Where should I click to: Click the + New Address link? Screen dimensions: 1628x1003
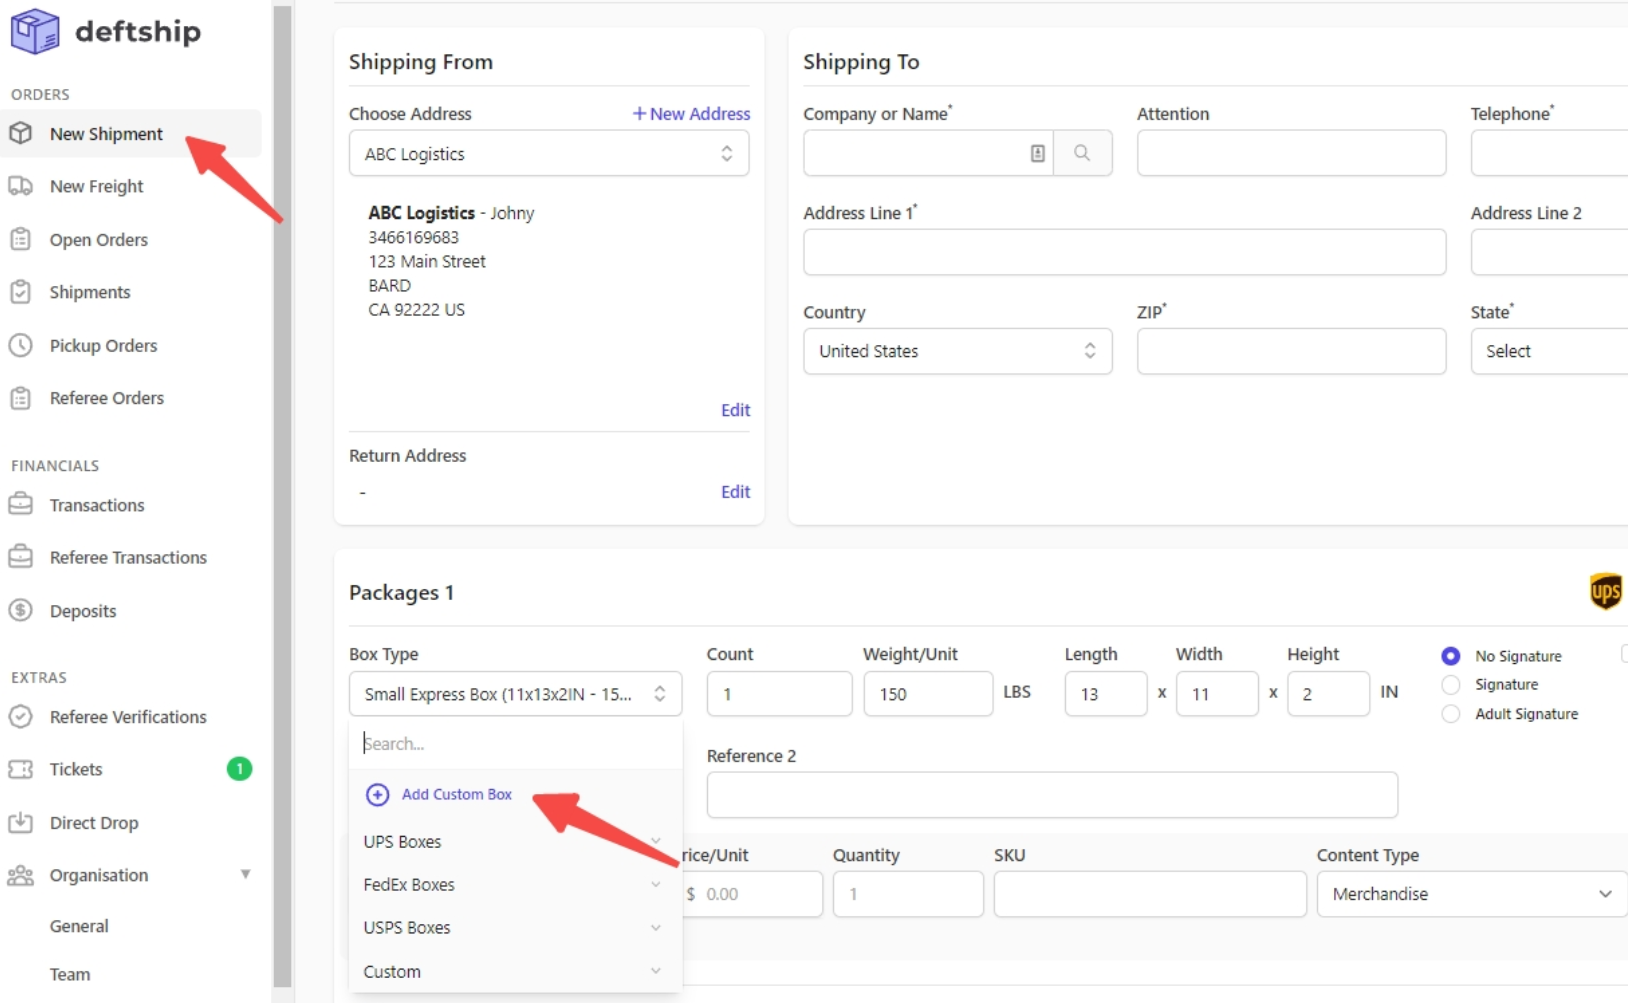point(691,113)
